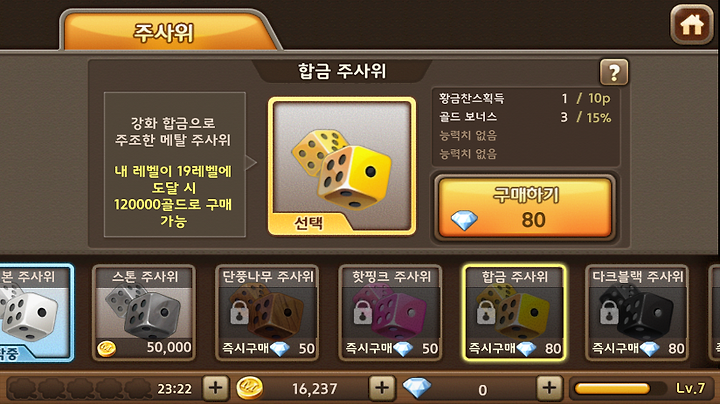Open the question mark help button

[614, 72]
